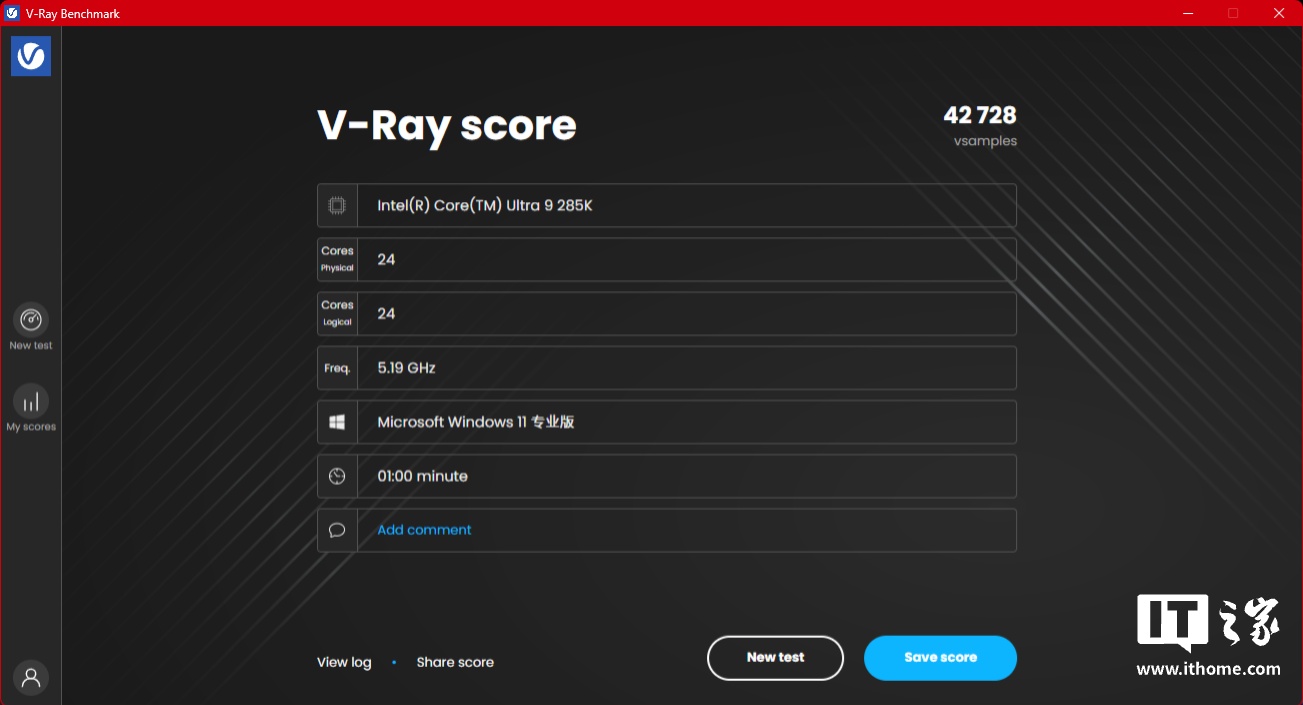This screenshot has height=705, width=1303.
Task: Click the Windows logo icon in the OS row
Action: point(337,422)
